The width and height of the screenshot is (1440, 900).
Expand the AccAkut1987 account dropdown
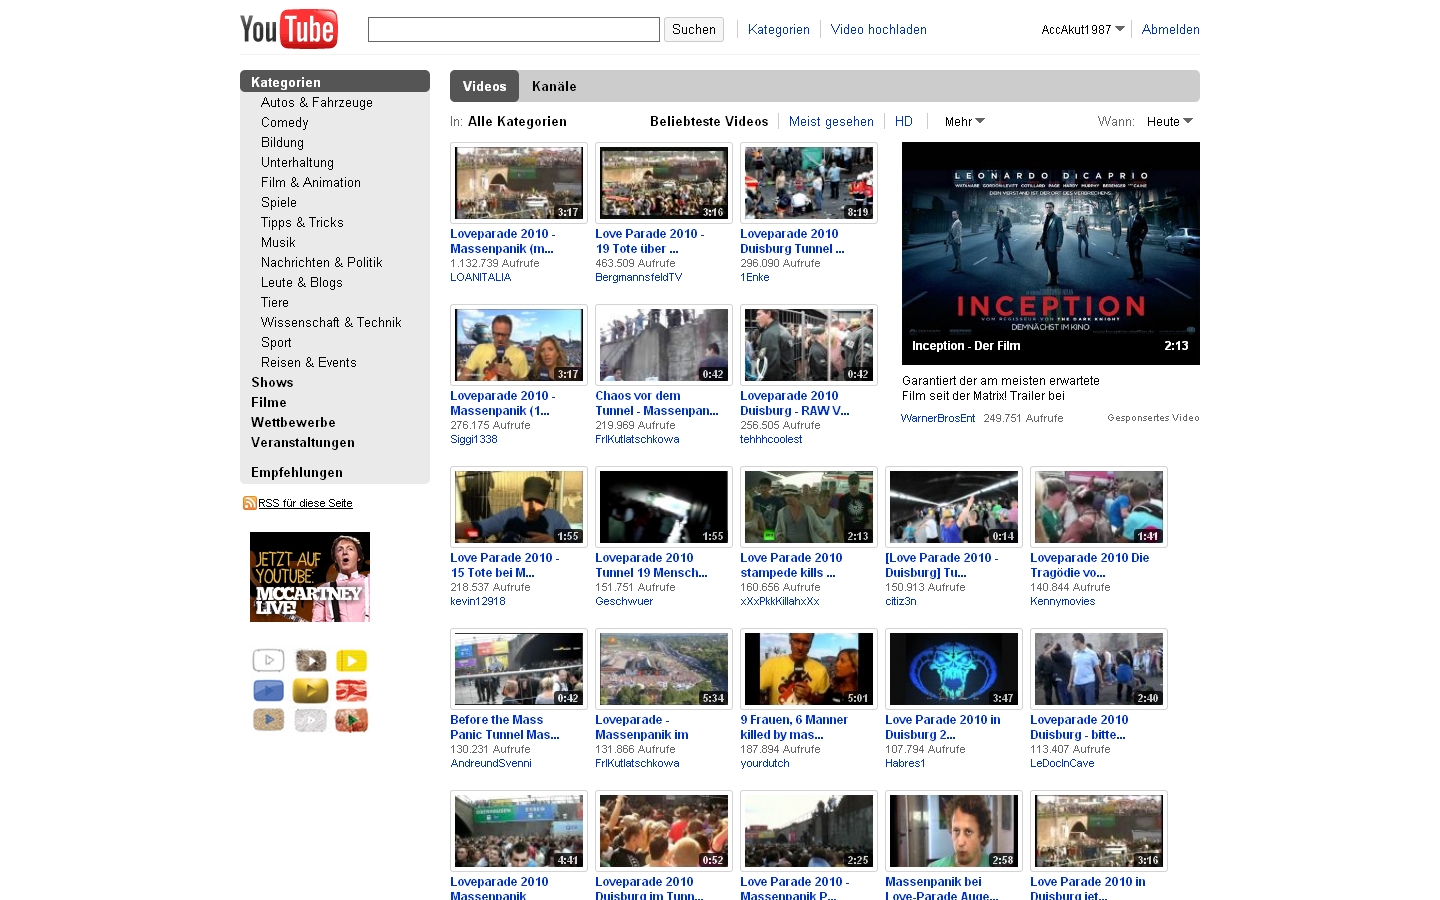tap(1083, 30)
